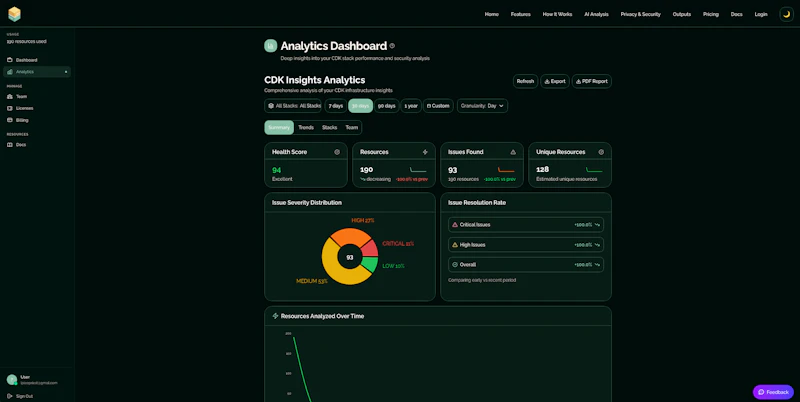Screen dimensions: 800x402
Task: Click the Critical Issues triangle icon
Action: point(455,224)
